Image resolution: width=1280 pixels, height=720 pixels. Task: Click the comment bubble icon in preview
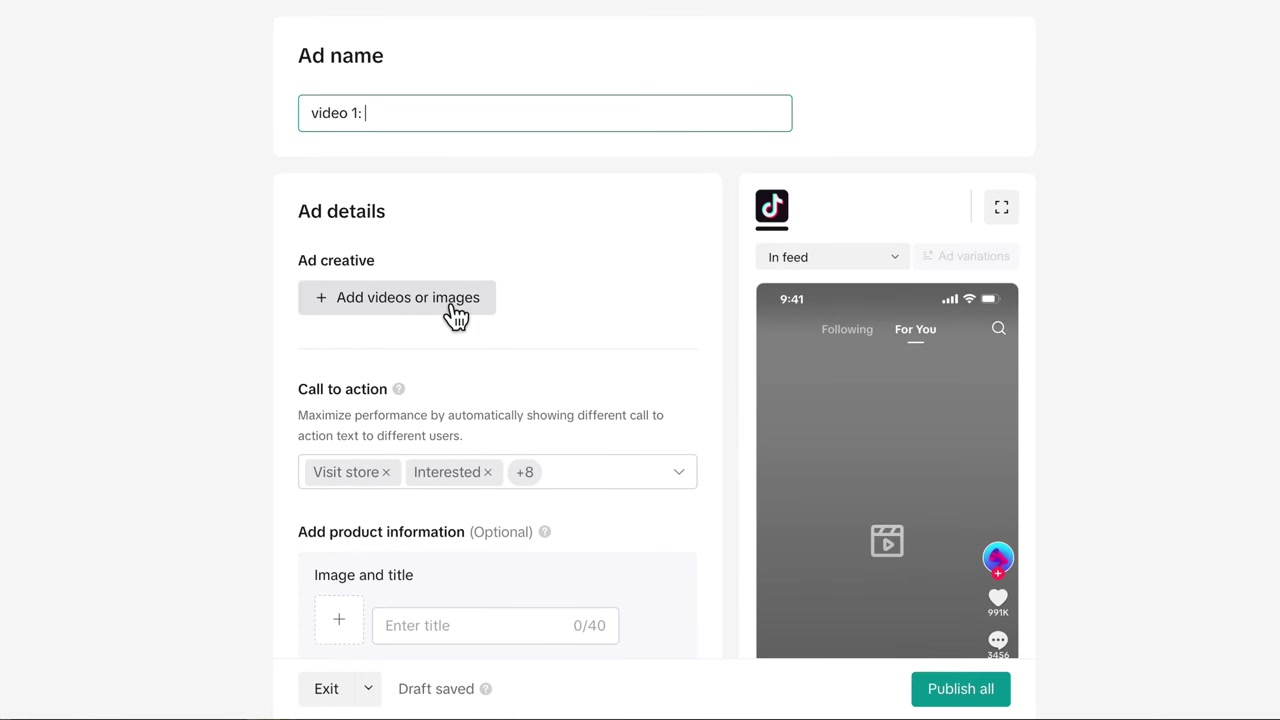tap(998, 640)
